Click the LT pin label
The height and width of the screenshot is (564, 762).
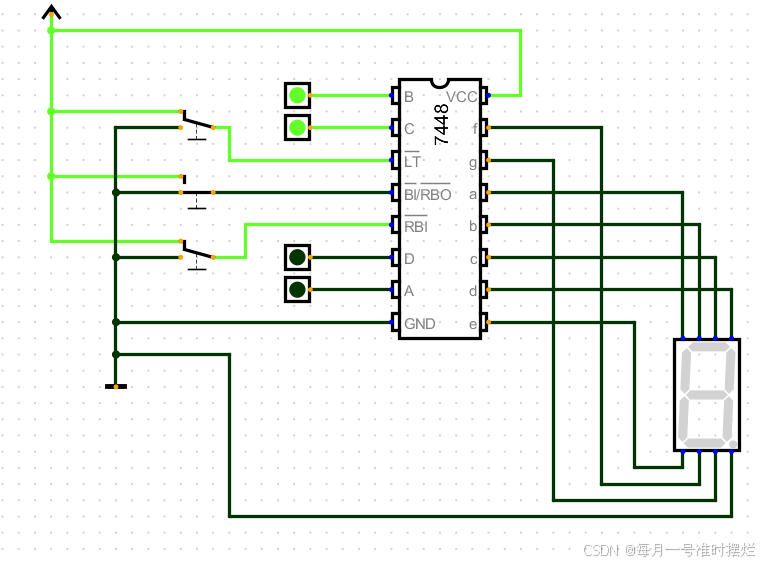[x=412, y=160]
